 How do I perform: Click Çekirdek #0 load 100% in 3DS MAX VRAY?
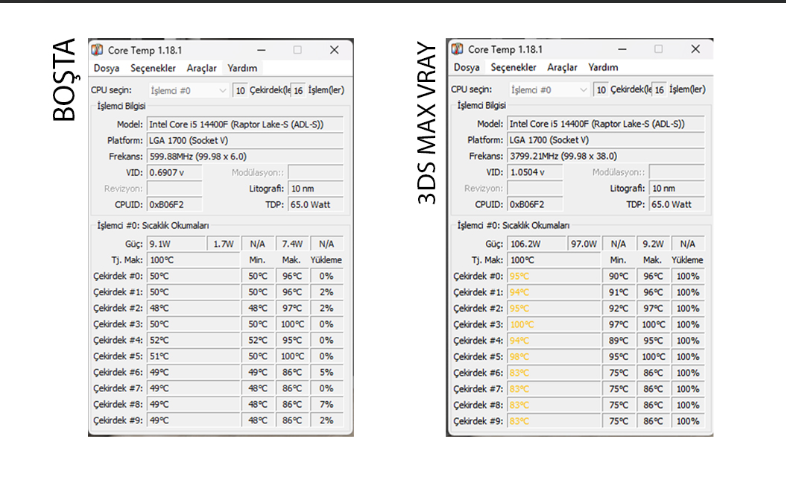coord(687,276)
